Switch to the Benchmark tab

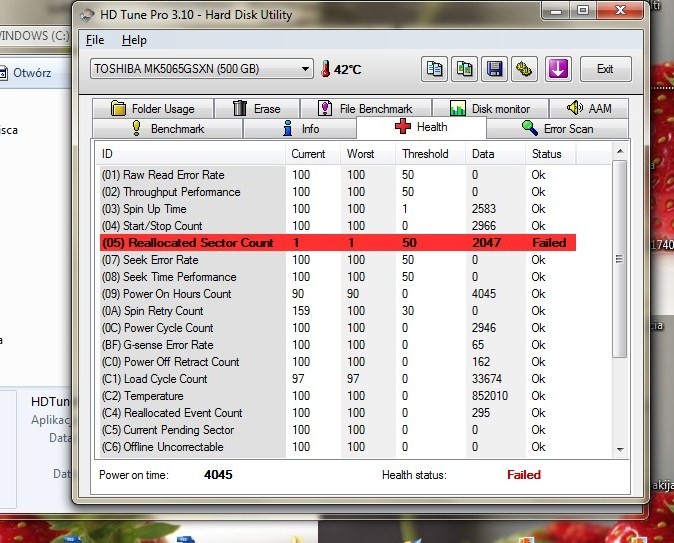168,129
